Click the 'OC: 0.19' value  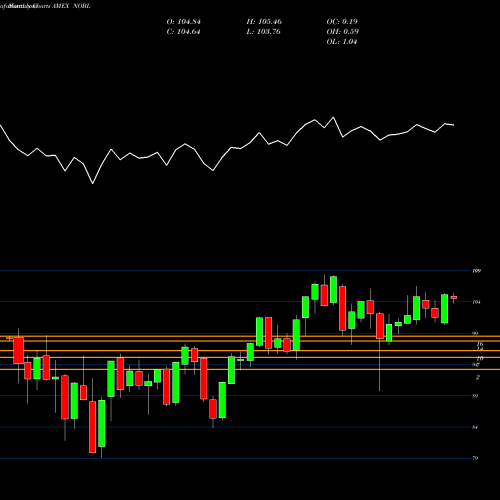pos(342,22)
